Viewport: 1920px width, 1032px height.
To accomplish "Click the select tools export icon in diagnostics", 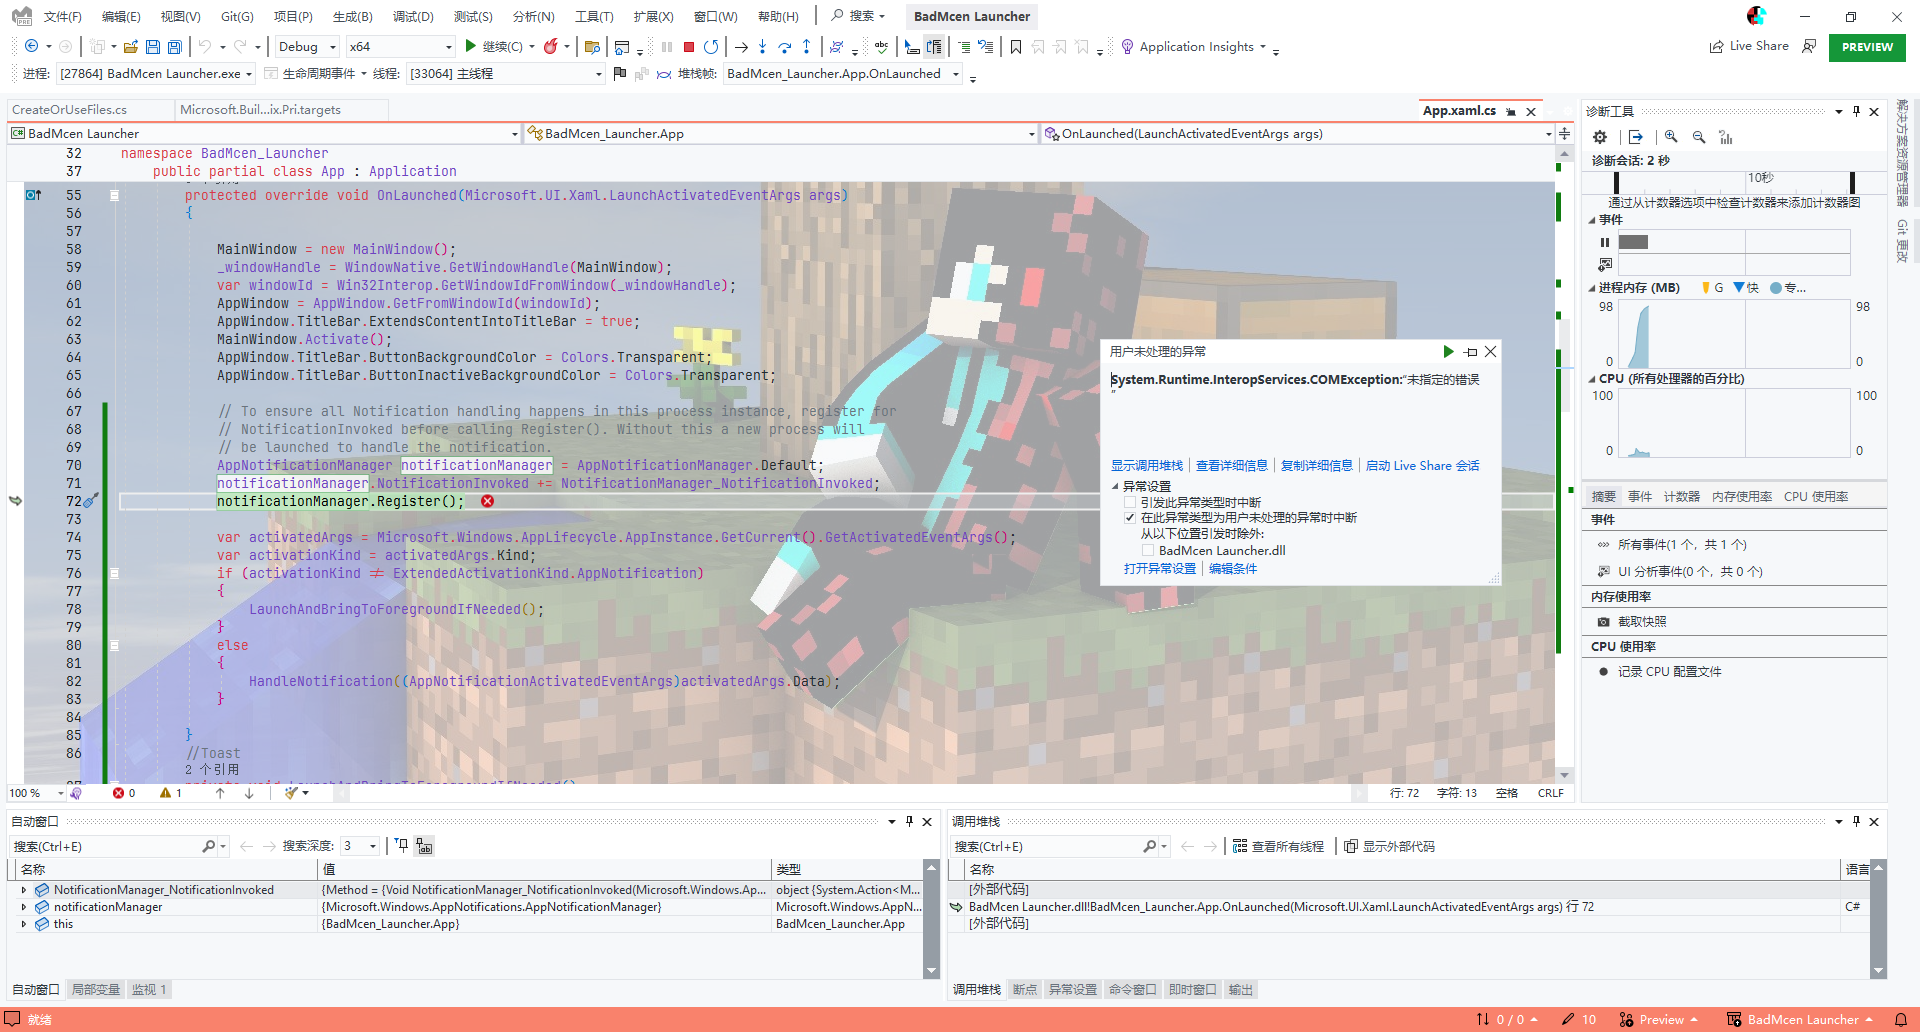I will [x=1636, y=137].
